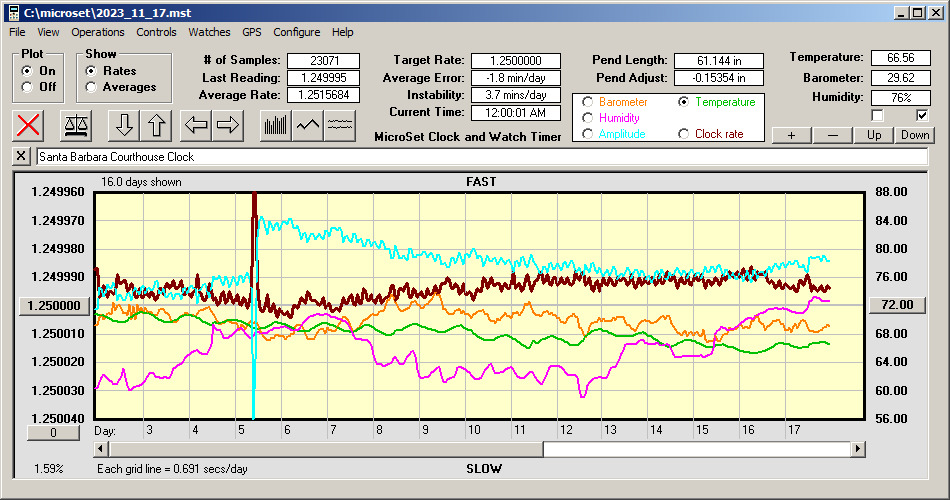Click the left arrow toolbar button

tap(196, 125)
